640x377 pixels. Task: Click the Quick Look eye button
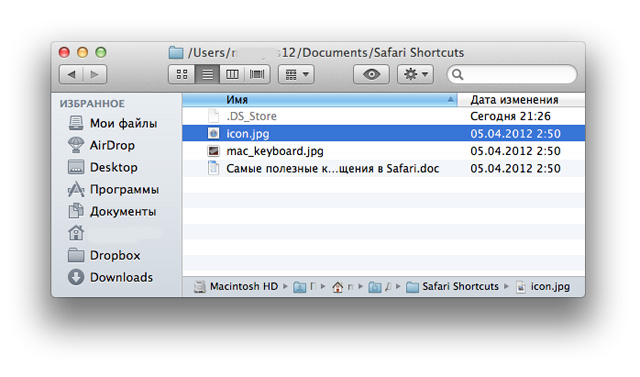(371, 74)
